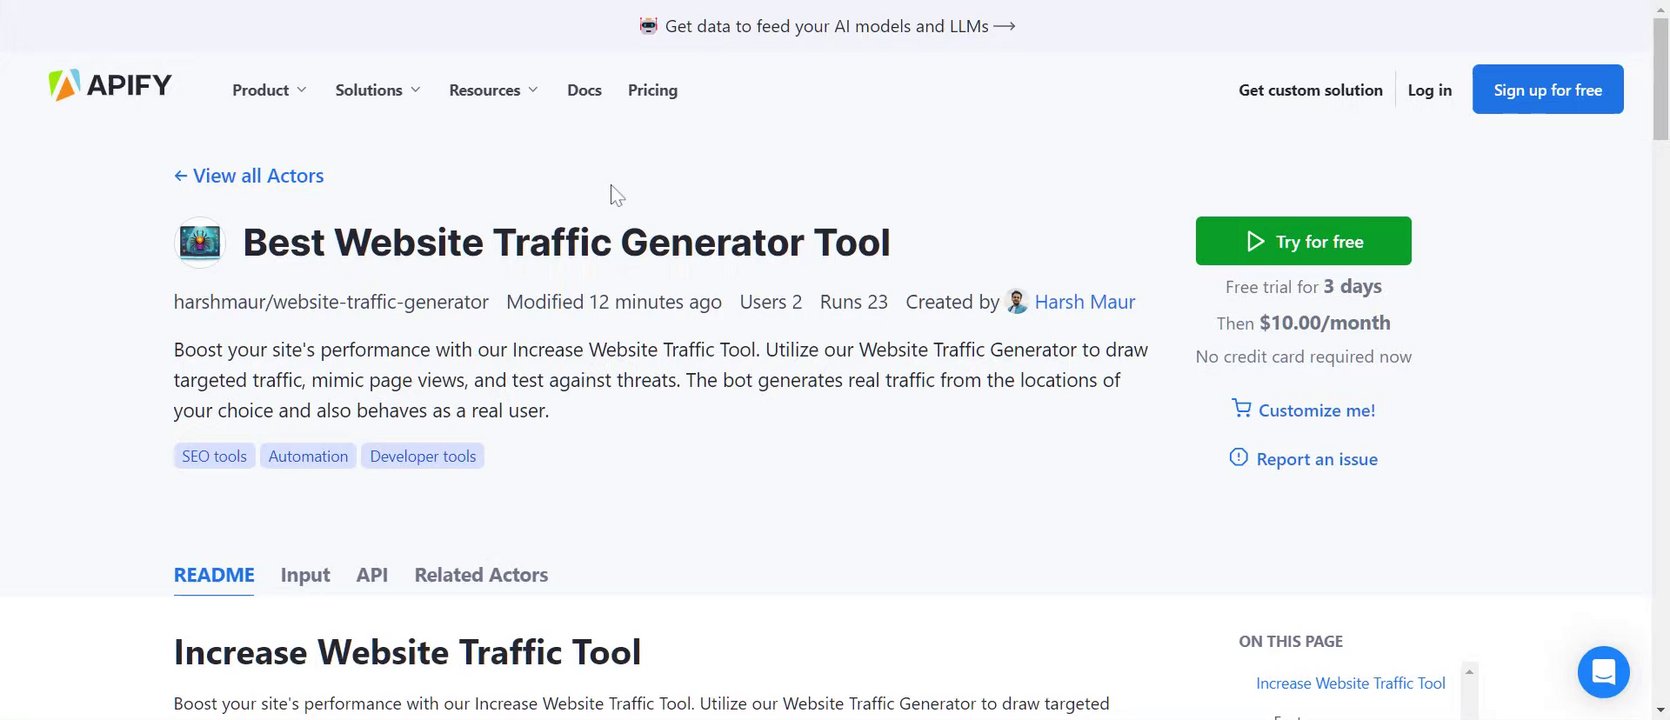
Task: Click Log in
Action: click(1430, 90)
